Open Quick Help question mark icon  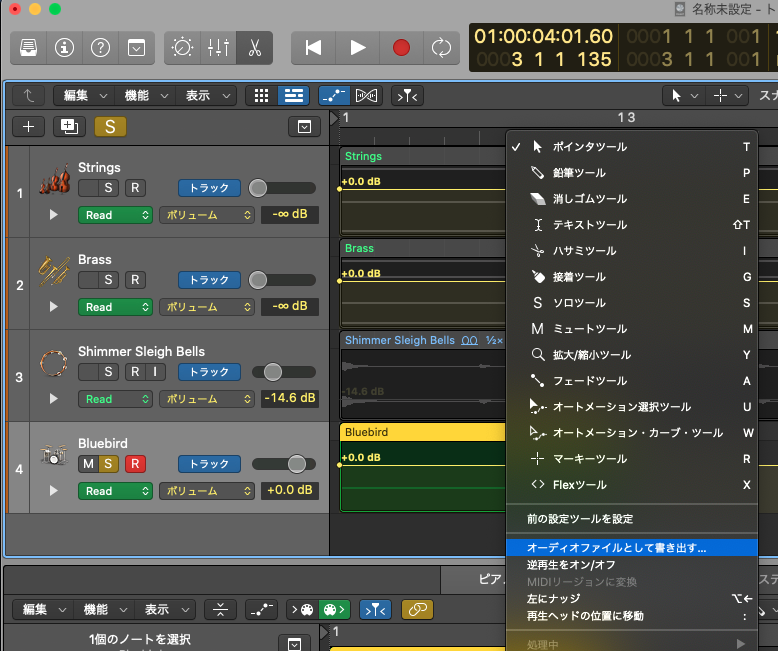point(100,48)
